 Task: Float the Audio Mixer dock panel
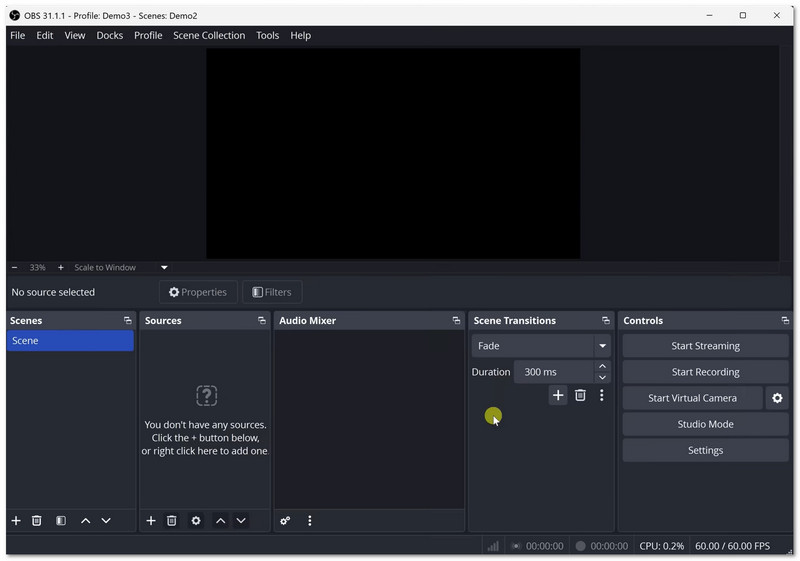pyautogui.click(x=456, y=321)
